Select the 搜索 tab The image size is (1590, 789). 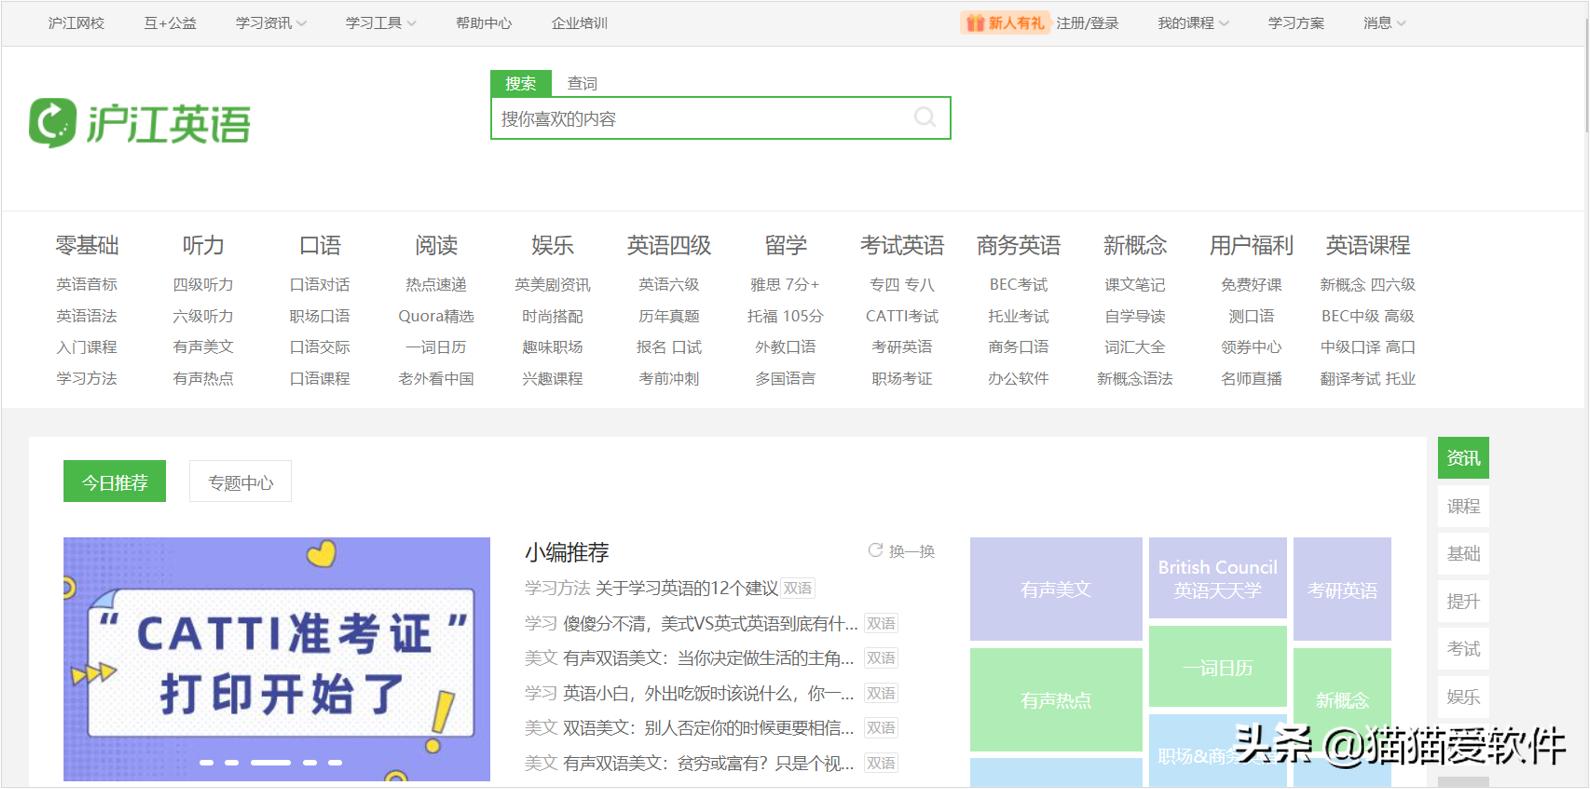521,83
